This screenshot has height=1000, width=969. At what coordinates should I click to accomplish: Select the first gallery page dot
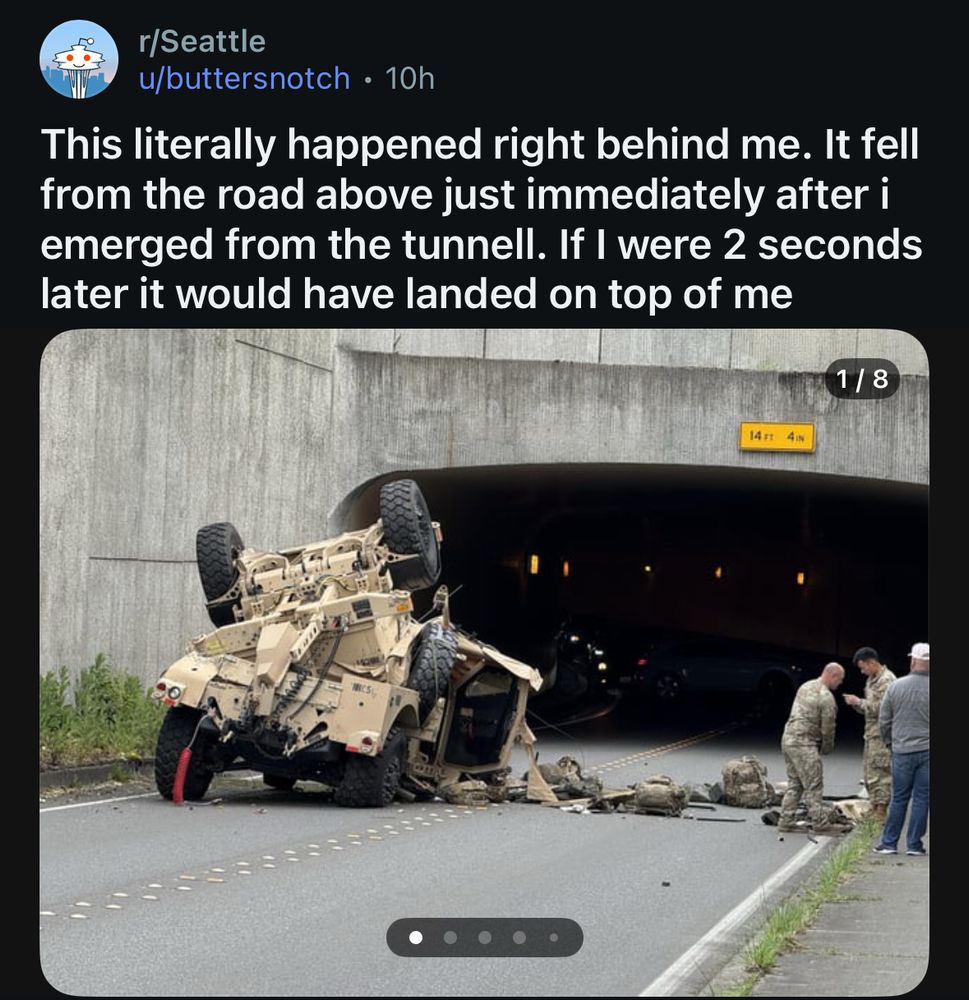point(416,938)
